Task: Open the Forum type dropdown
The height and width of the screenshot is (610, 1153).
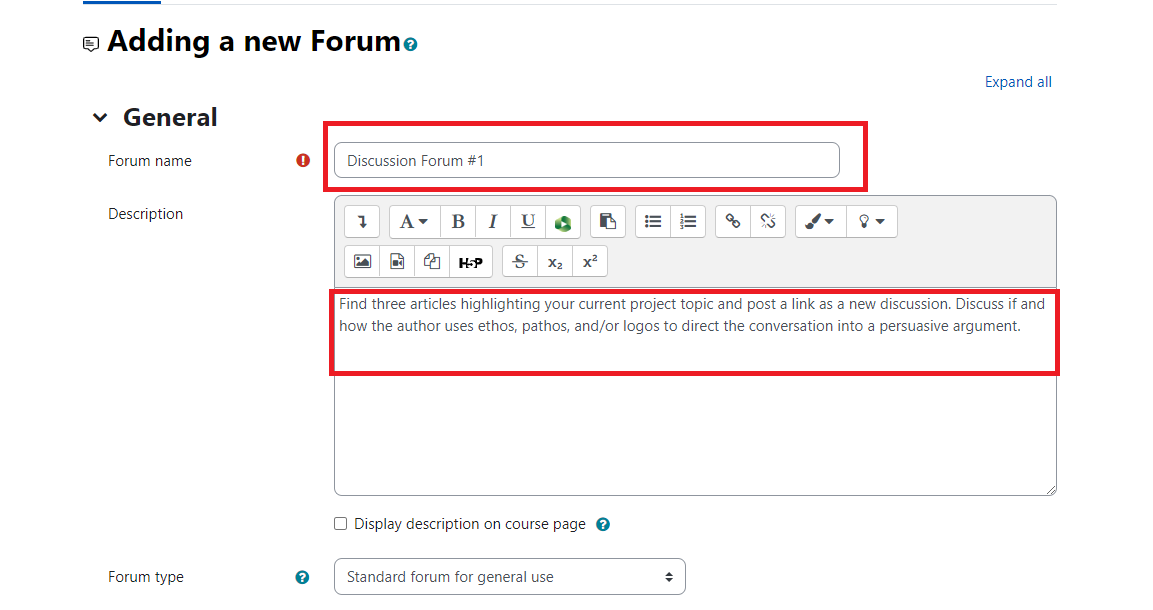Action: point(509,577)
